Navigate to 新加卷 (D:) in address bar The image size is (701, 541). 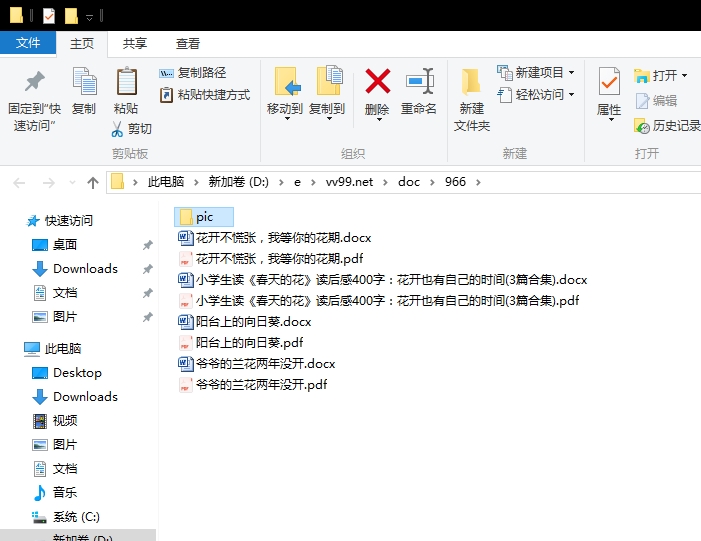pos(238,182)
